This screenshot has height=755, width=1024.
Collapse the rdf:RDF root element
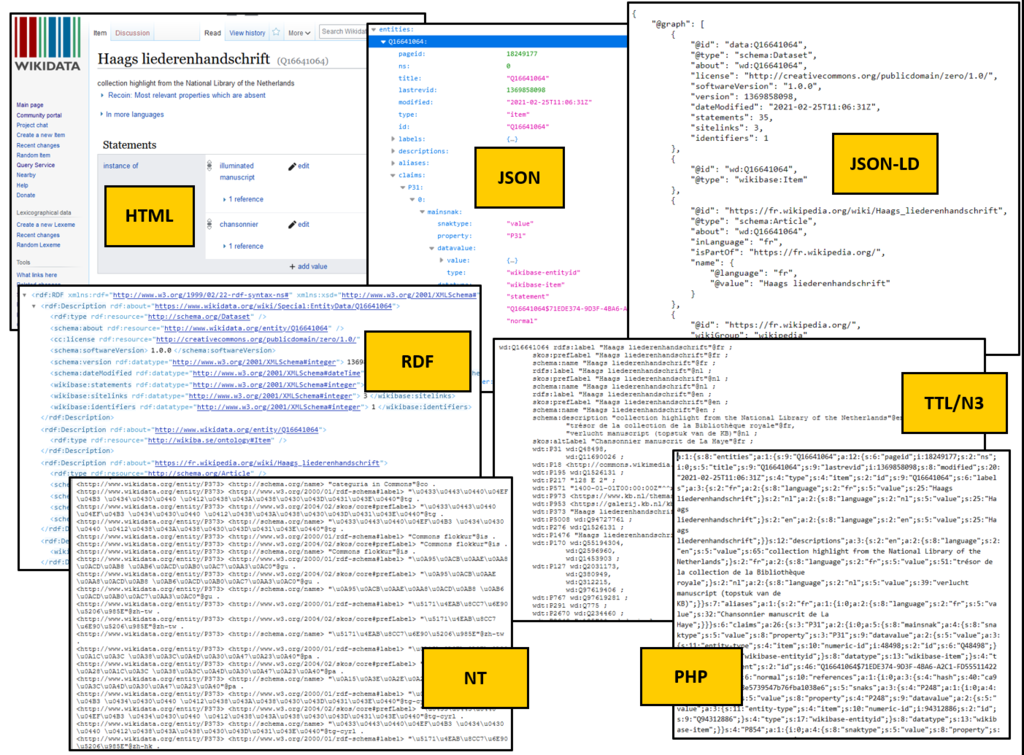(25, 295)
